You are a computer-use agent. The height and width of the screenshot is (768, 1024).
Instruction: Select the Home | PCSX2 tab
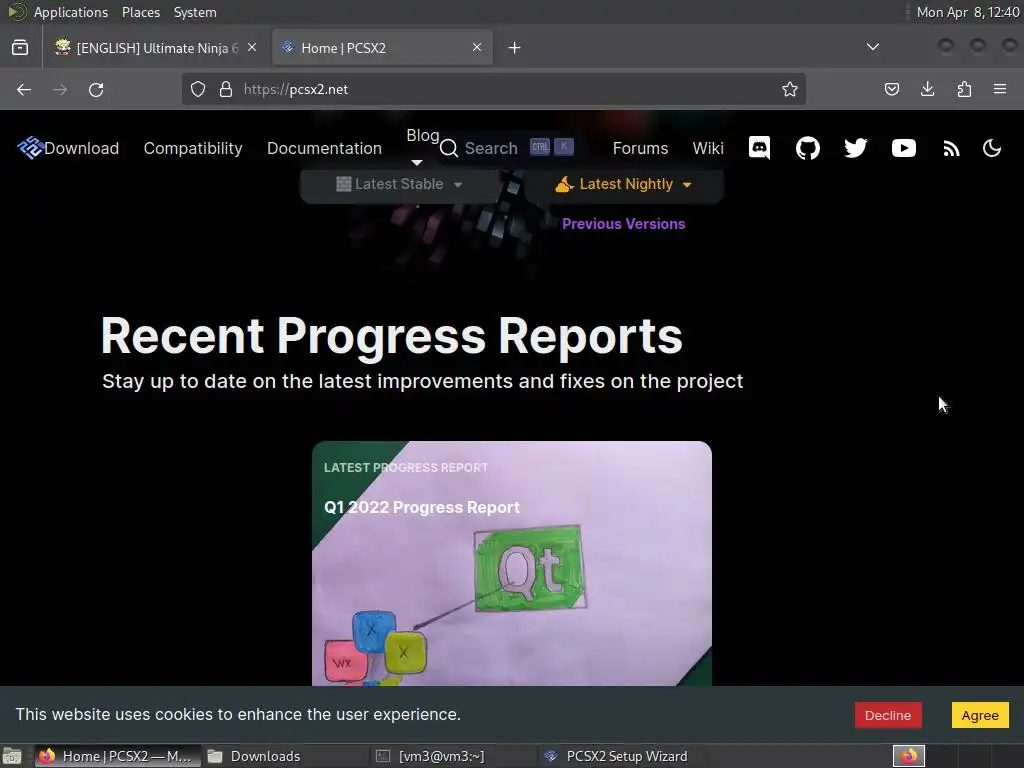point(382,47)
